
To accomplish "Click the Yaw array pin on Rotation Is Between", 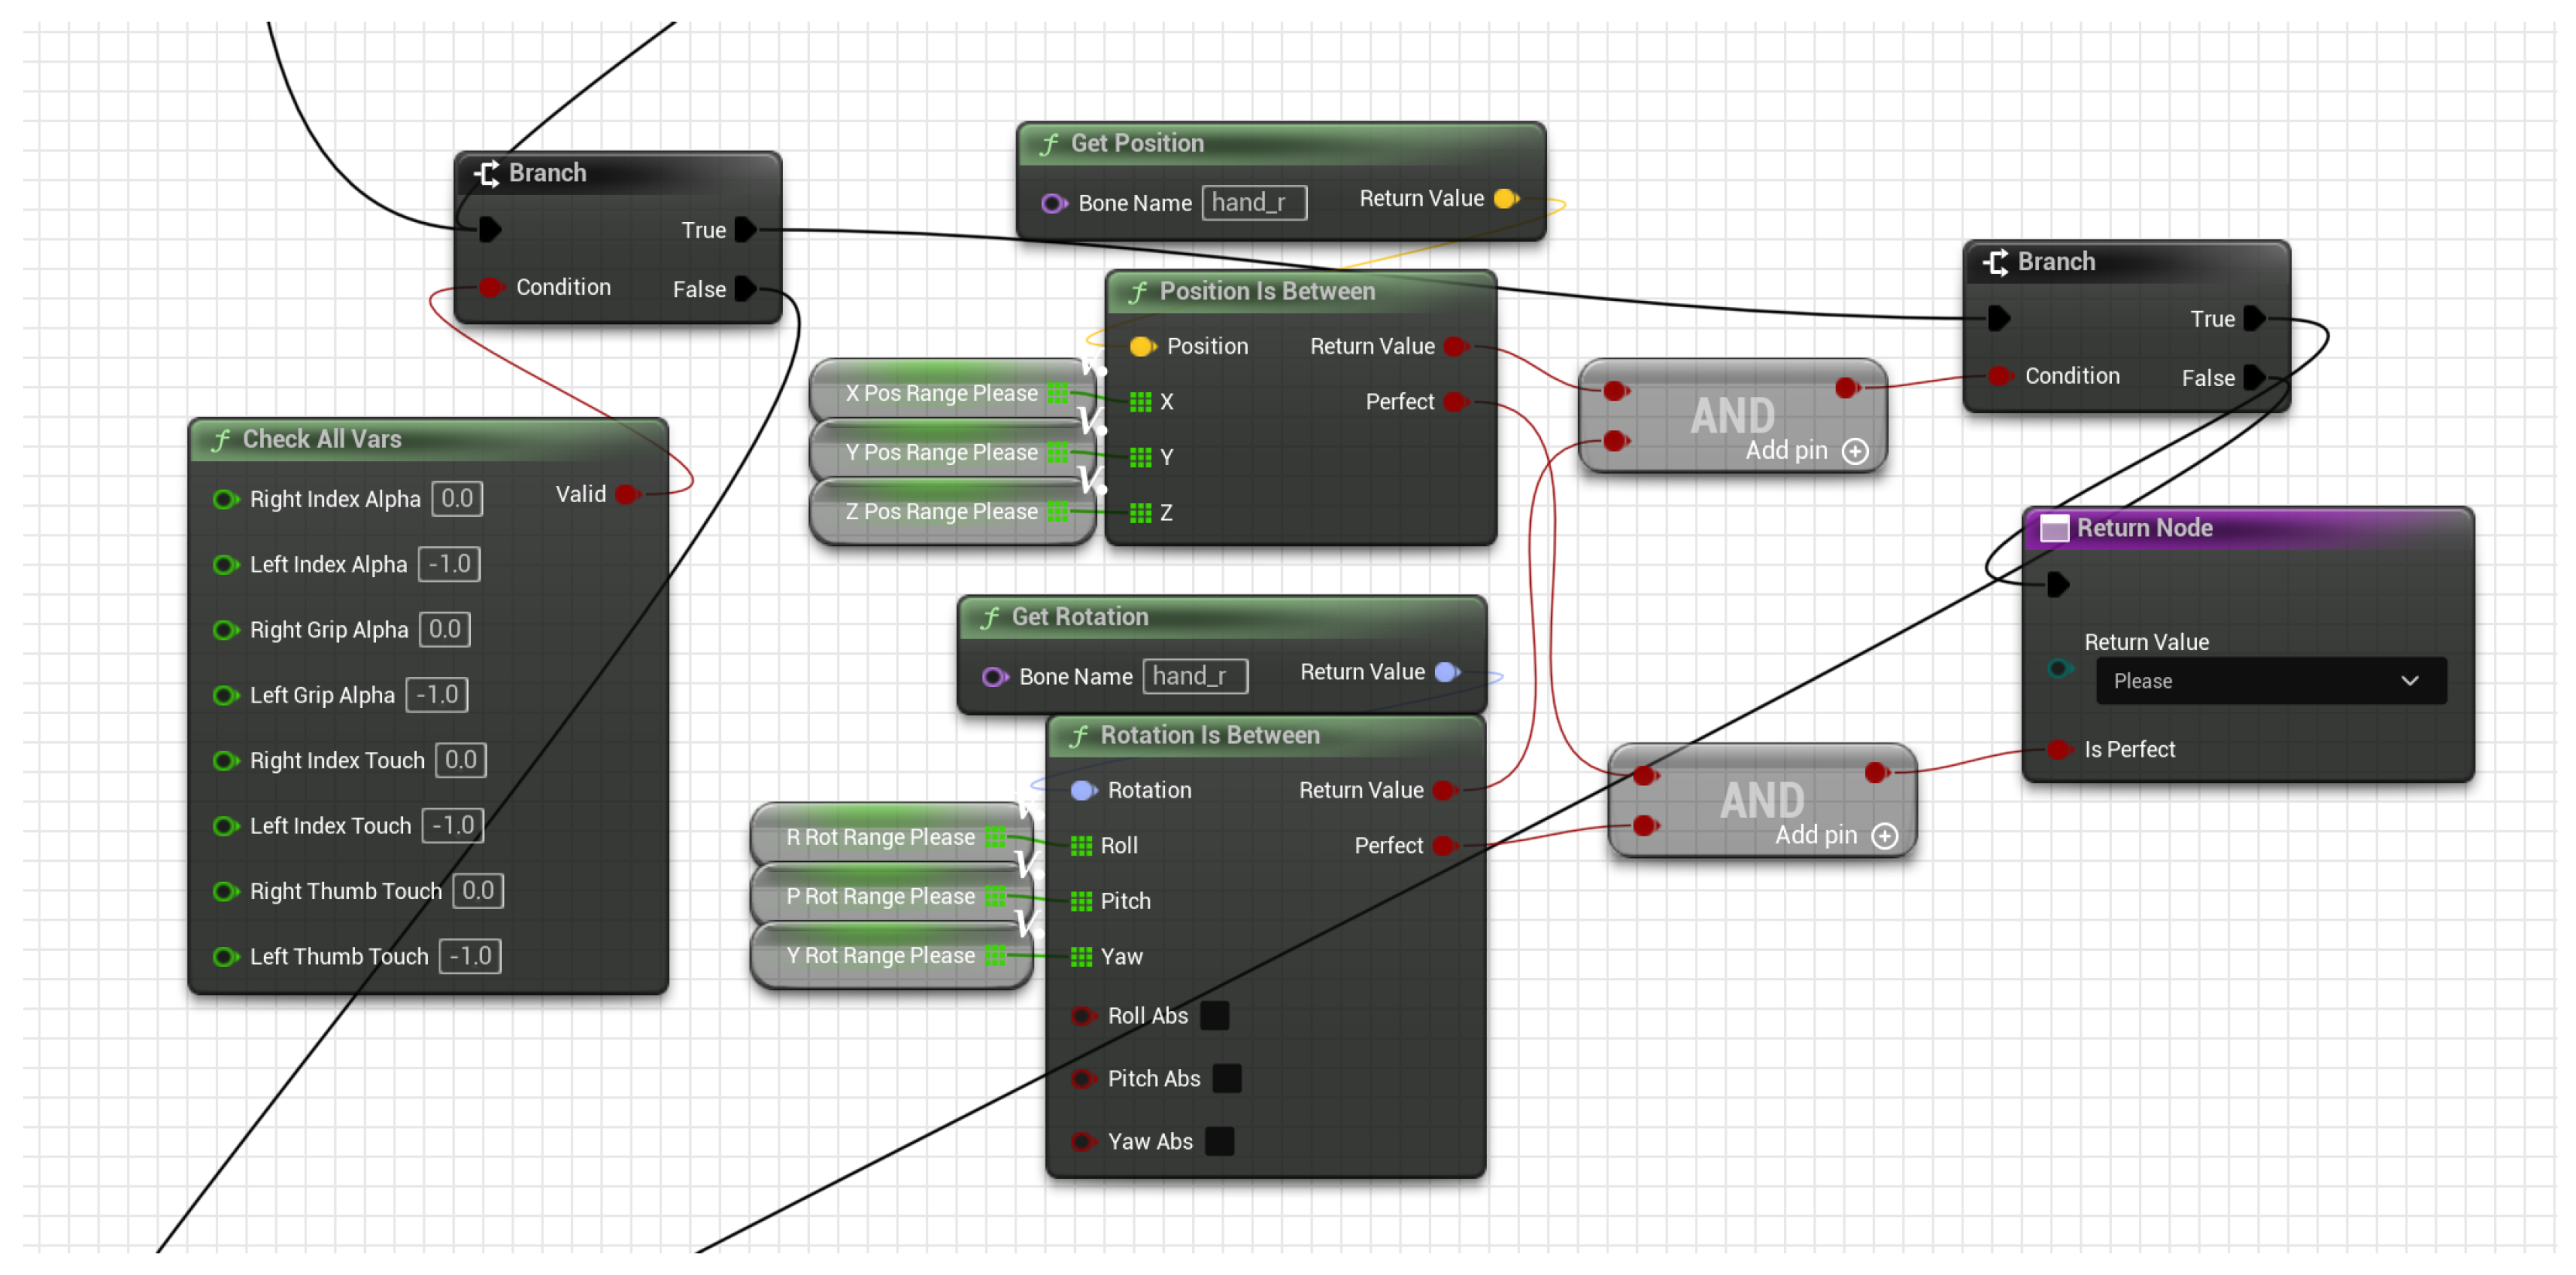I will click(x=1081, y=957).
